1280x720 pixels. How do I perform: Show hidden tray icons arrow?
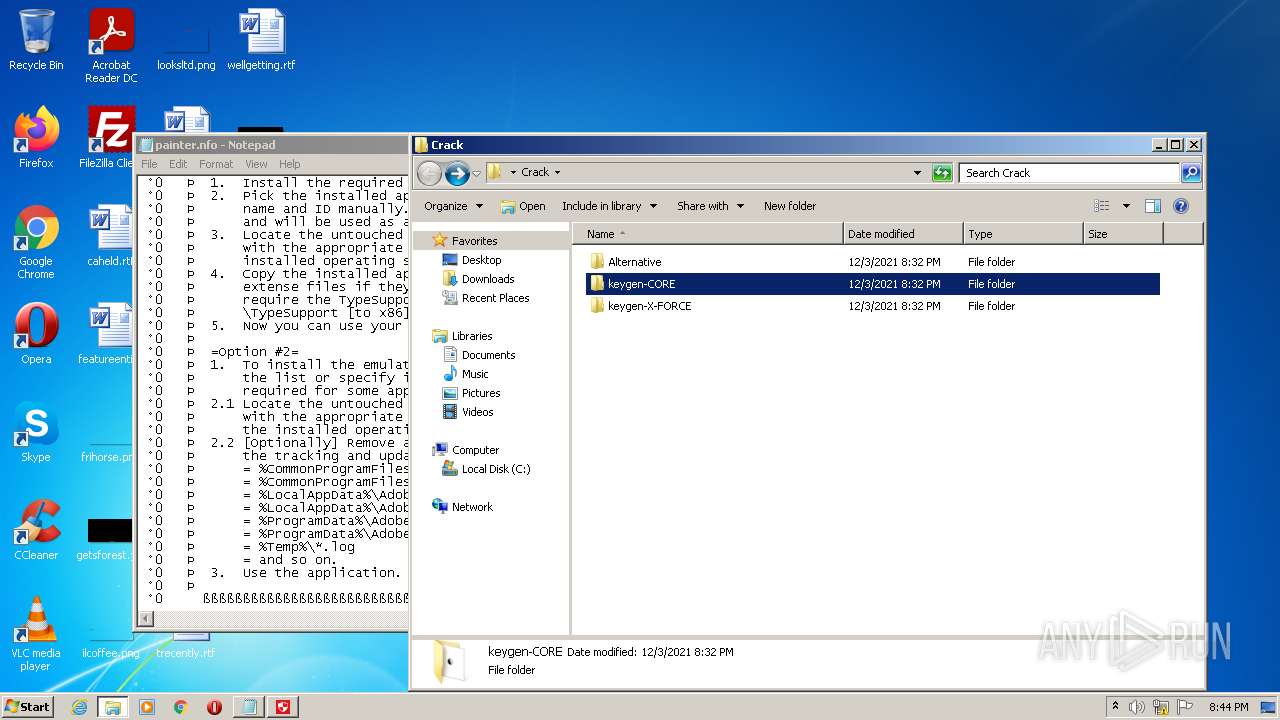tap(1115, 706)
